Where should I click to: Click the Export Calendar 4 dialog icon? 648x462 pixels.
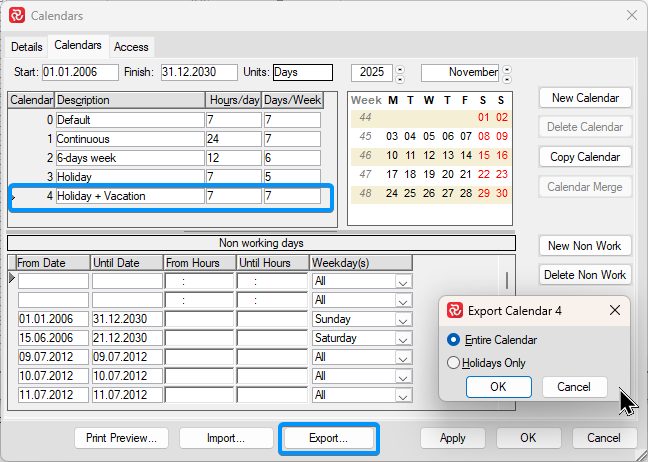coord(455,310)
